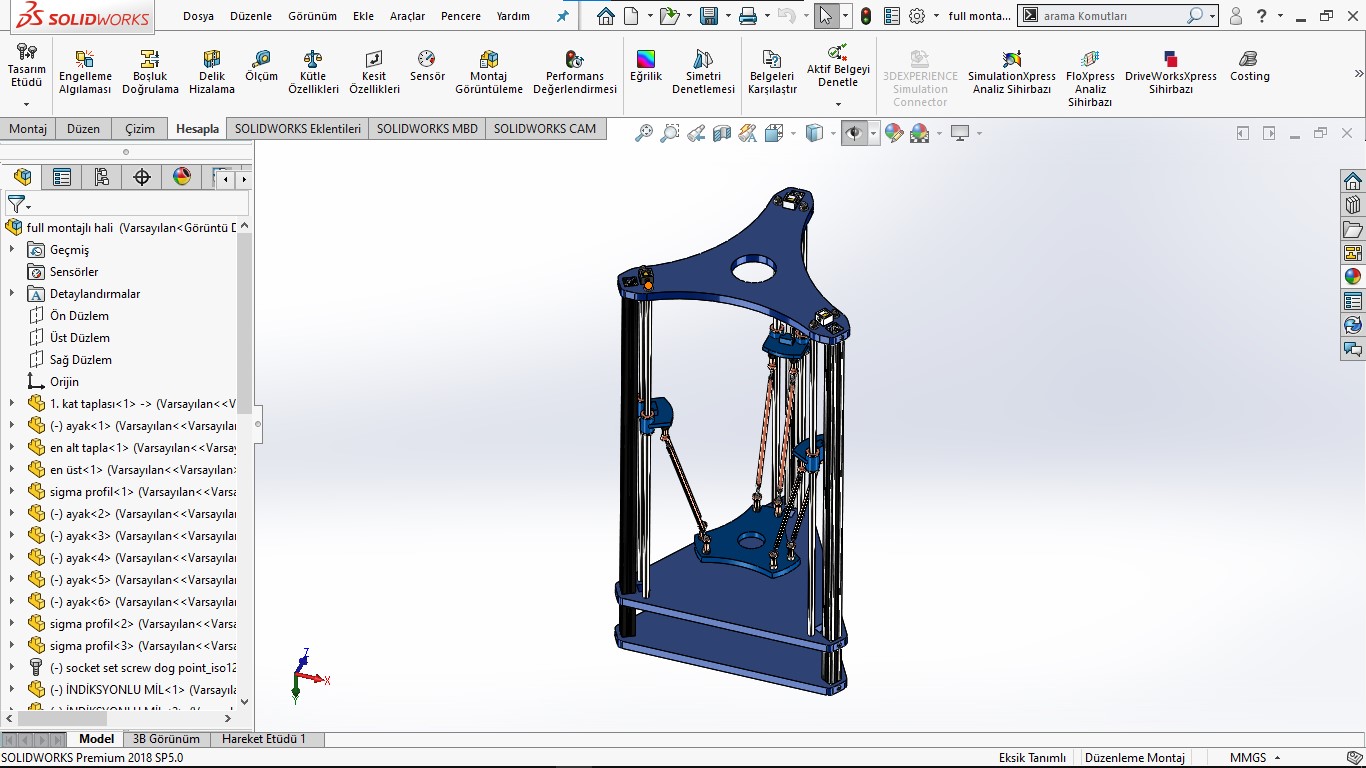Screen dimensions: 1366x768
Task: Open Kesit Özellikleri section properties
Action: [x=374, y=72]
